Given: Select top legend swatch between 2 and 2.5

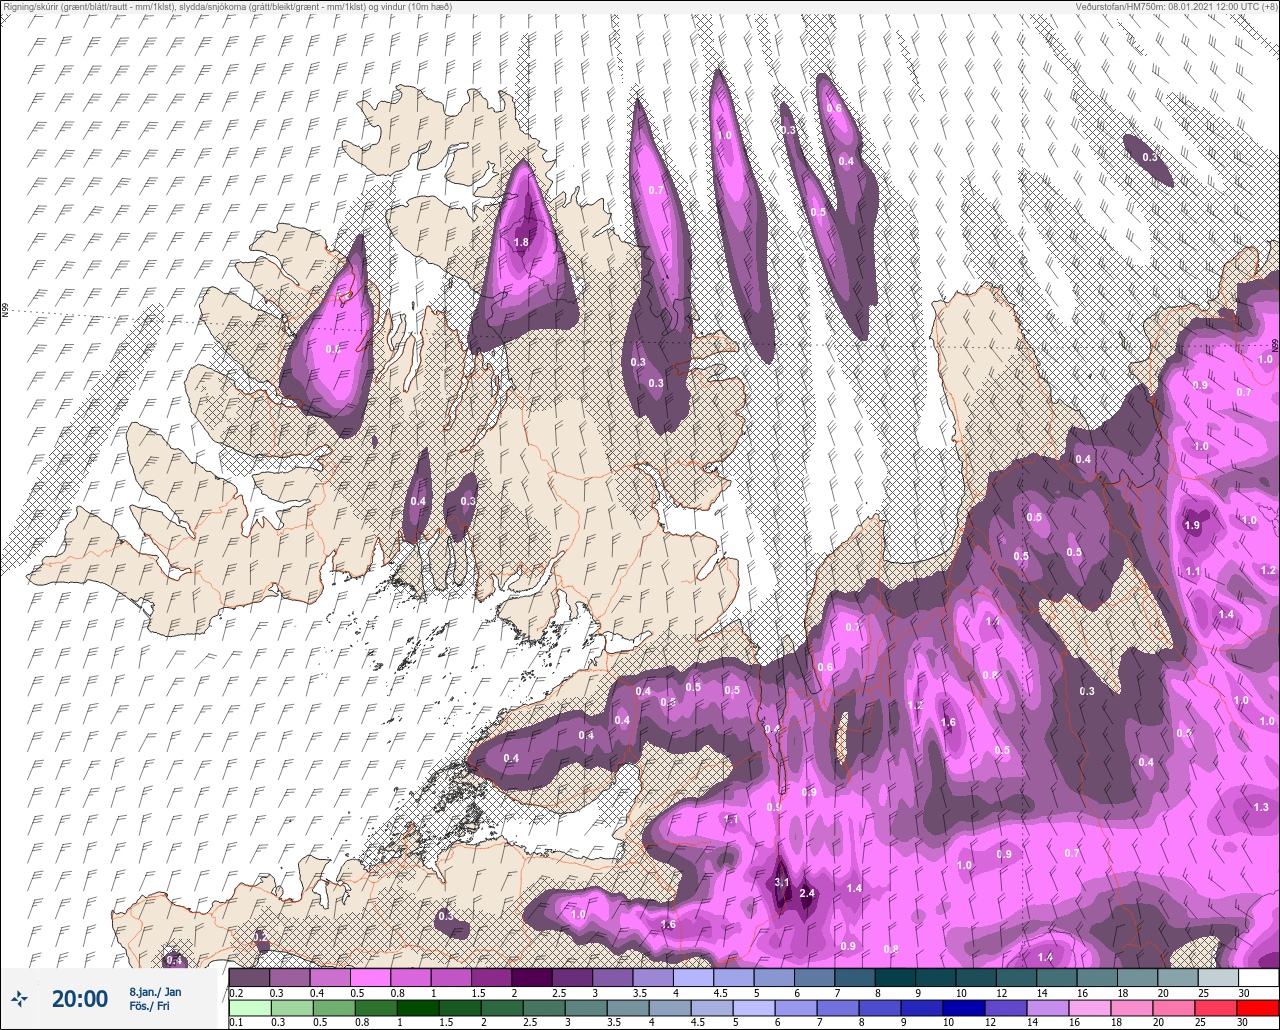Looking at the screenshot, I should point(532,976).
